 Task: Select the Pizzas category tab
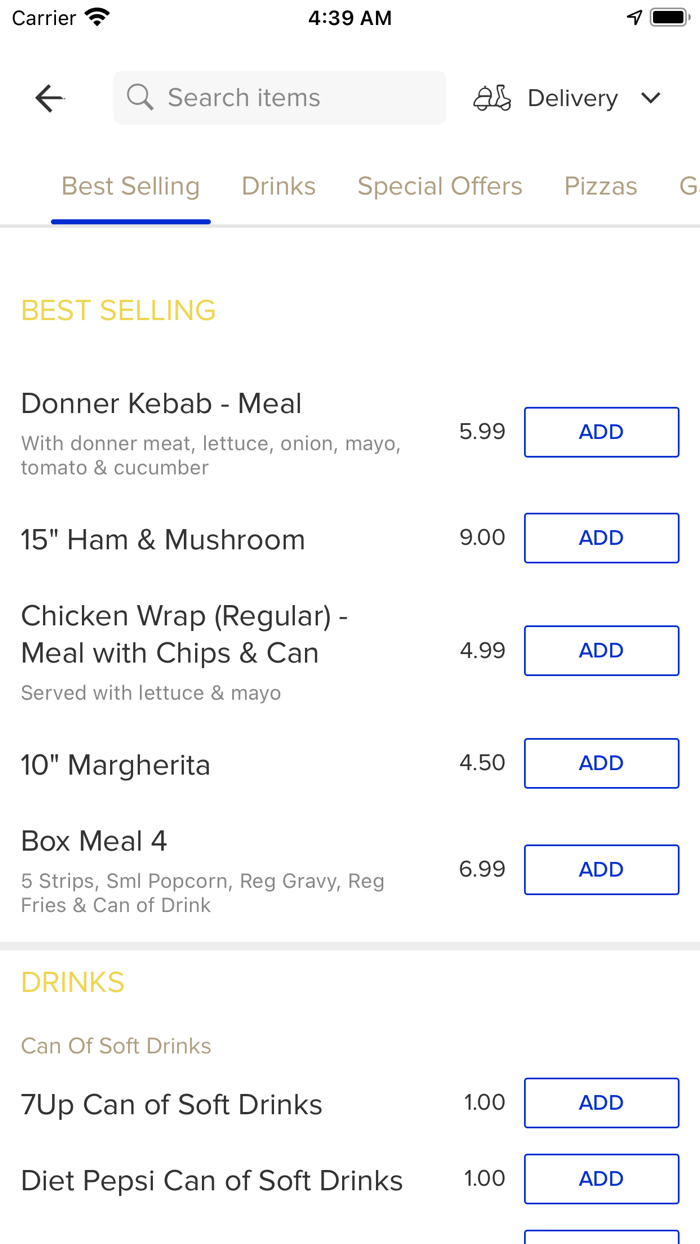601,186
